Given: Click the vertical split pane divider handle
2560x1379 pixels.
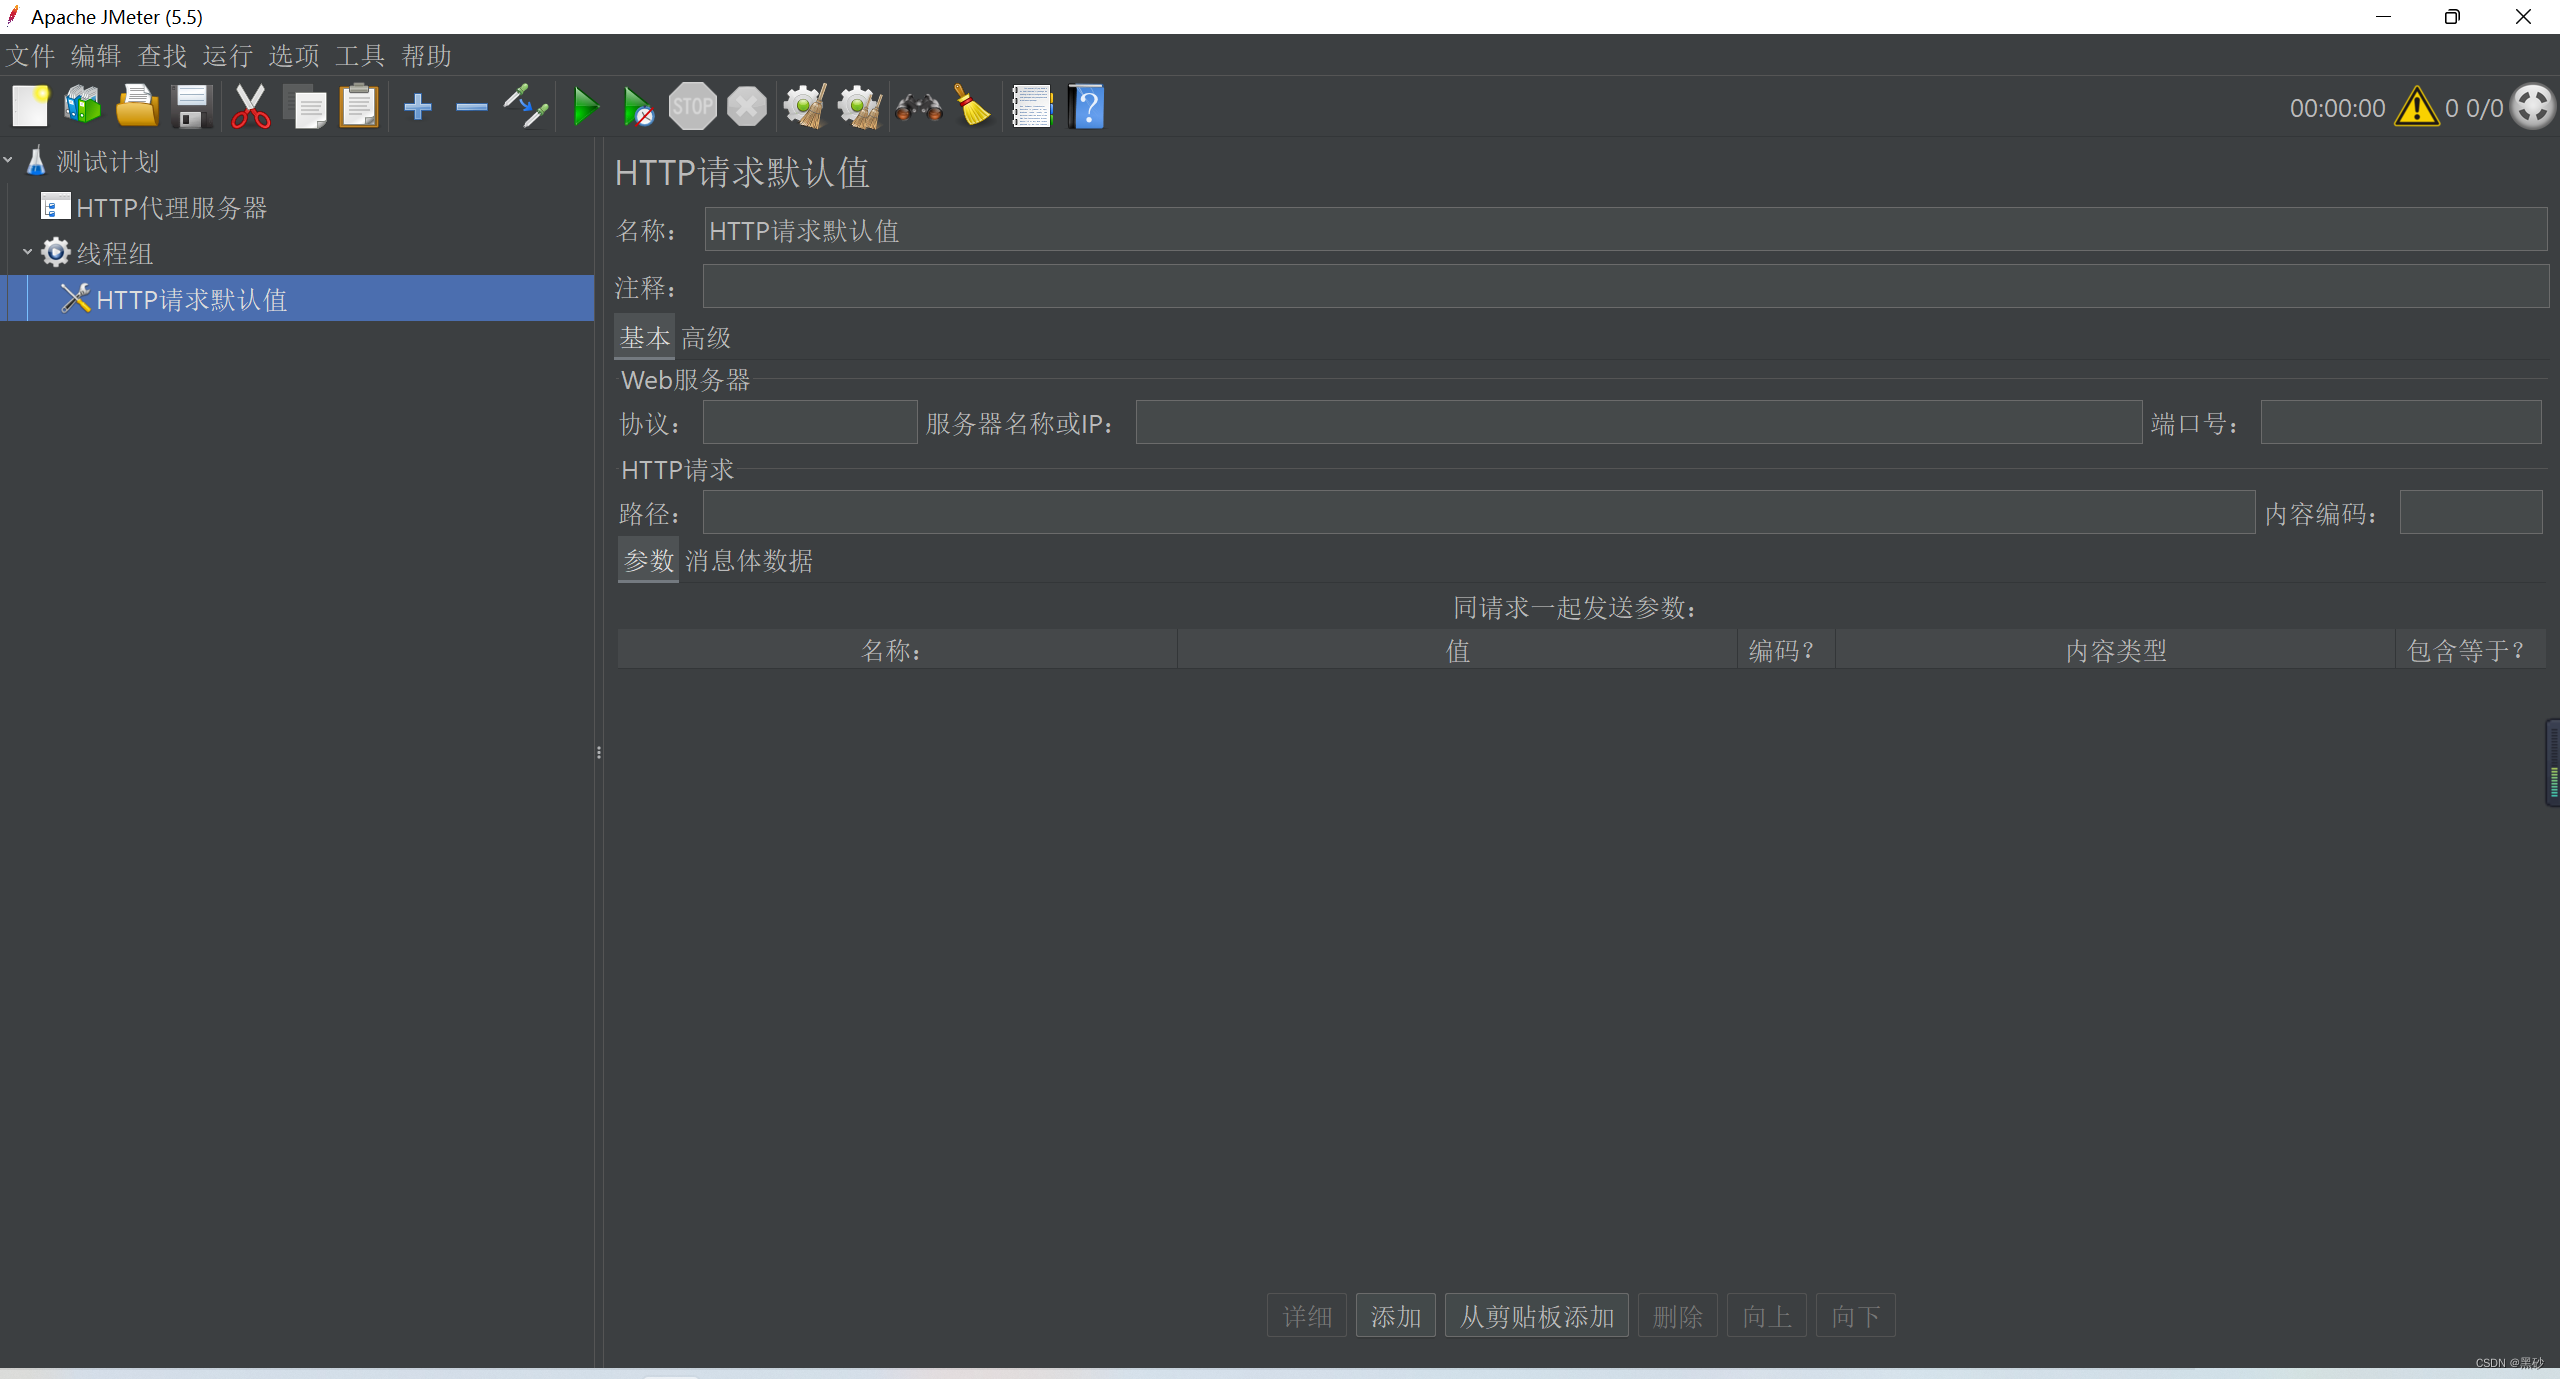Looking at the screenshot, I should pos(599,752).
